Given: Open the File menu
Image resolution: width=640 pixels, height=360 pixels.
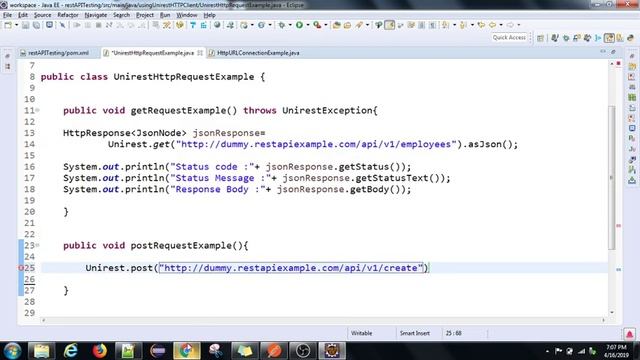Looking at the screenshot, I should click(7, 15).
